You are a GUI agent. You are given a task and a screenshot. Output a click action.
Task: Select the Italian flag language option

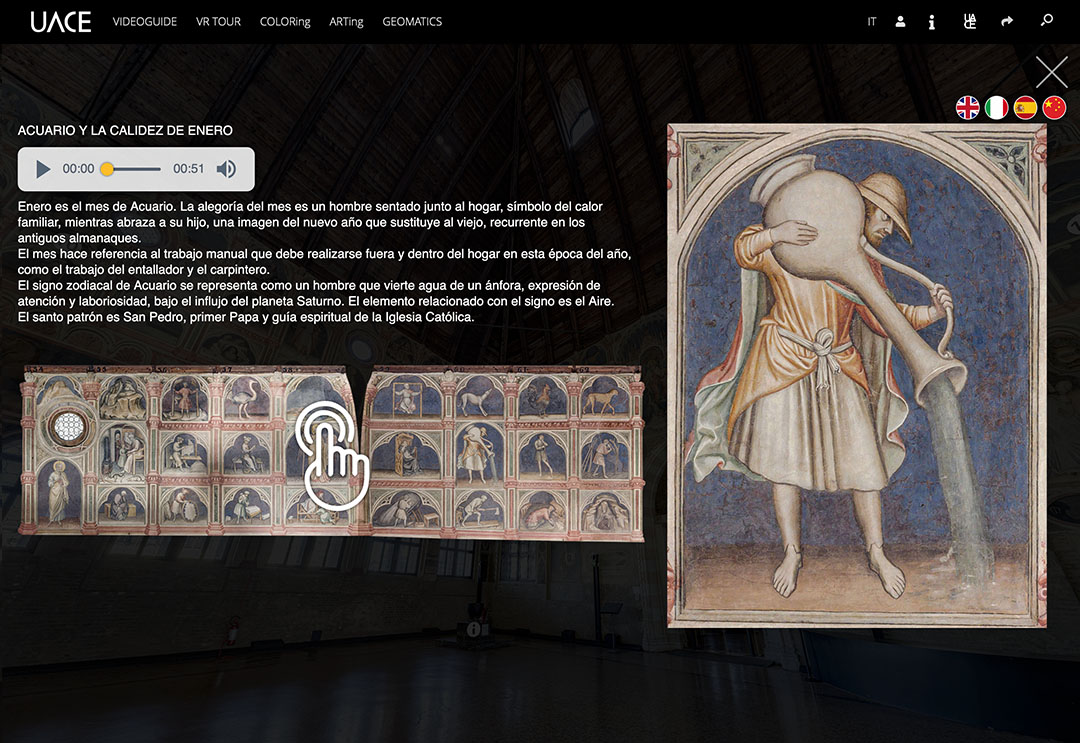[997, 108]
